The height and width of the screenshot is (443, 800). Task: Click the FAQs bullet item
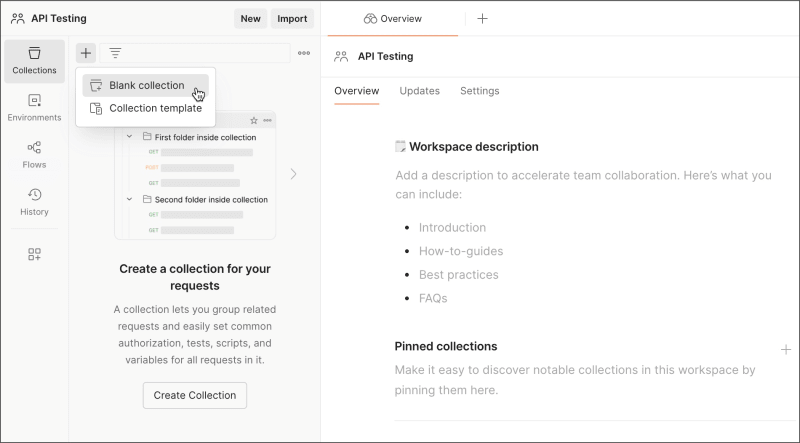click(433, 298)
